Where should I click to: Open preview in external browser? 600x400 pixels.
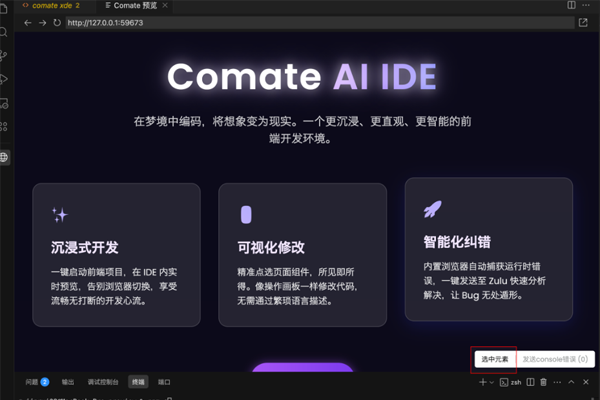[583, 23]
